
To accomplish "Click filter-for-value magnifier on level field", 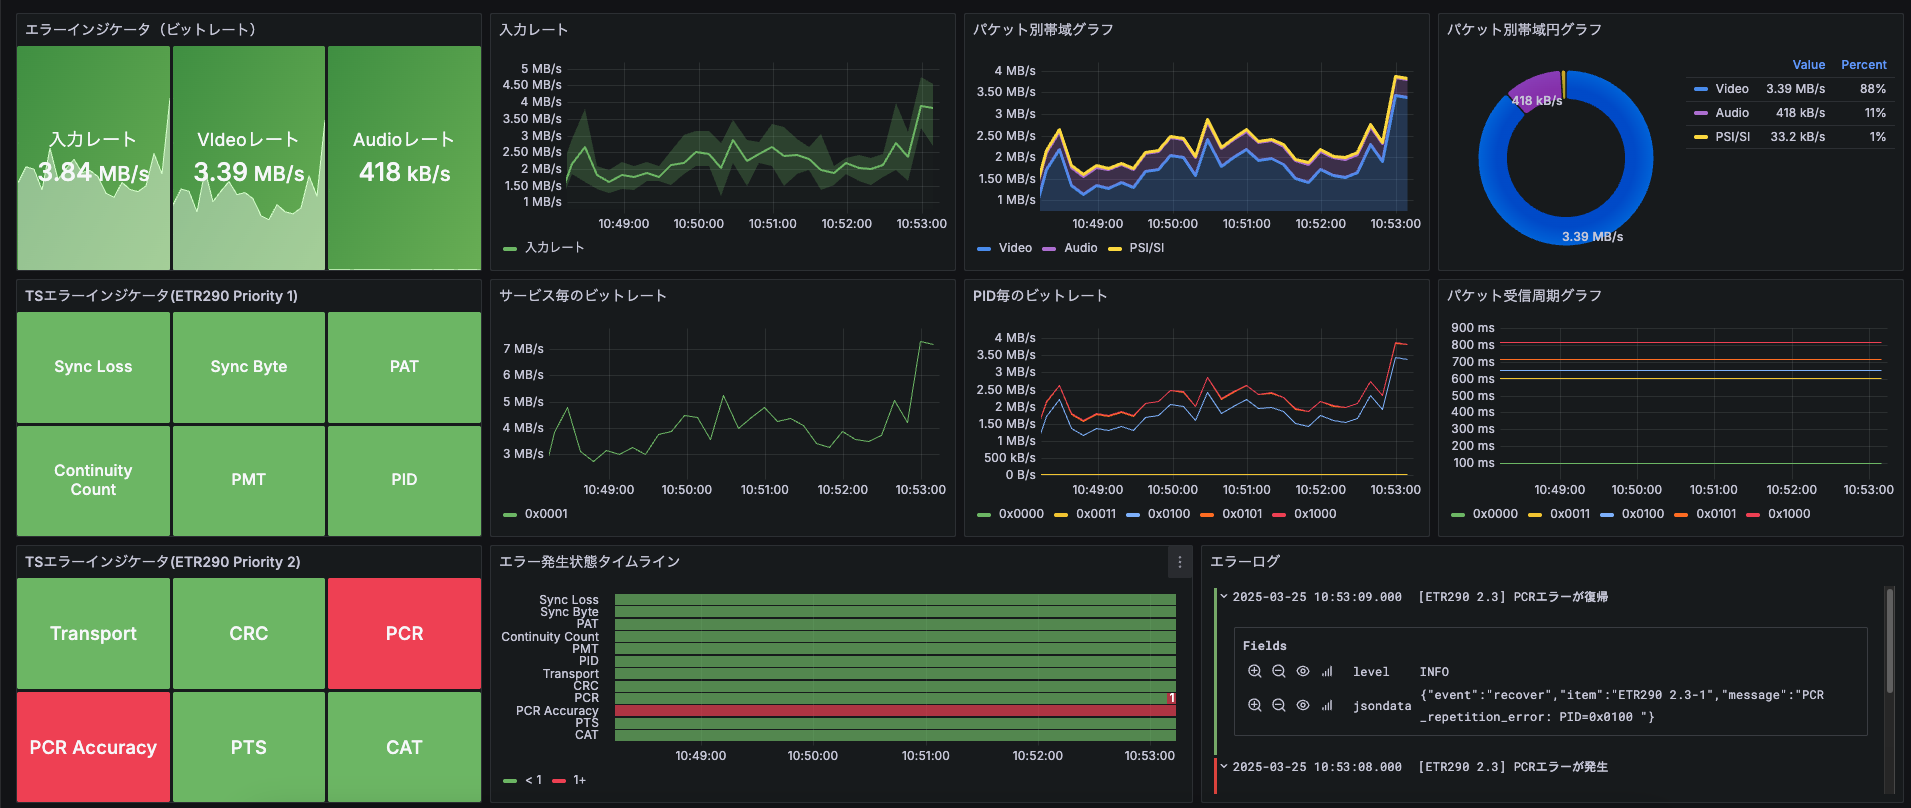I will click(x=1254, y=672).
